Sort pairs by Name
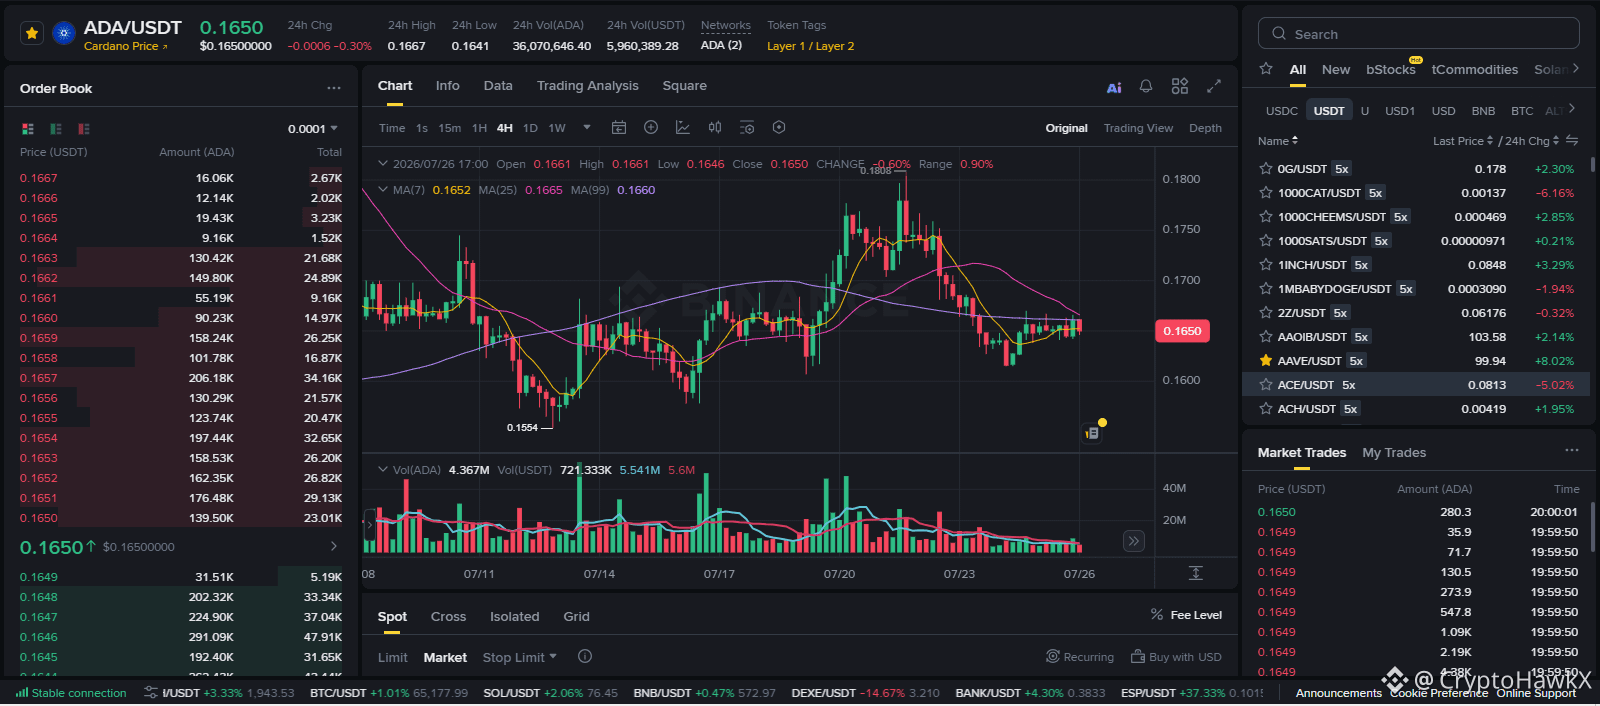The image size is (1600, 706). [1278, 141]
